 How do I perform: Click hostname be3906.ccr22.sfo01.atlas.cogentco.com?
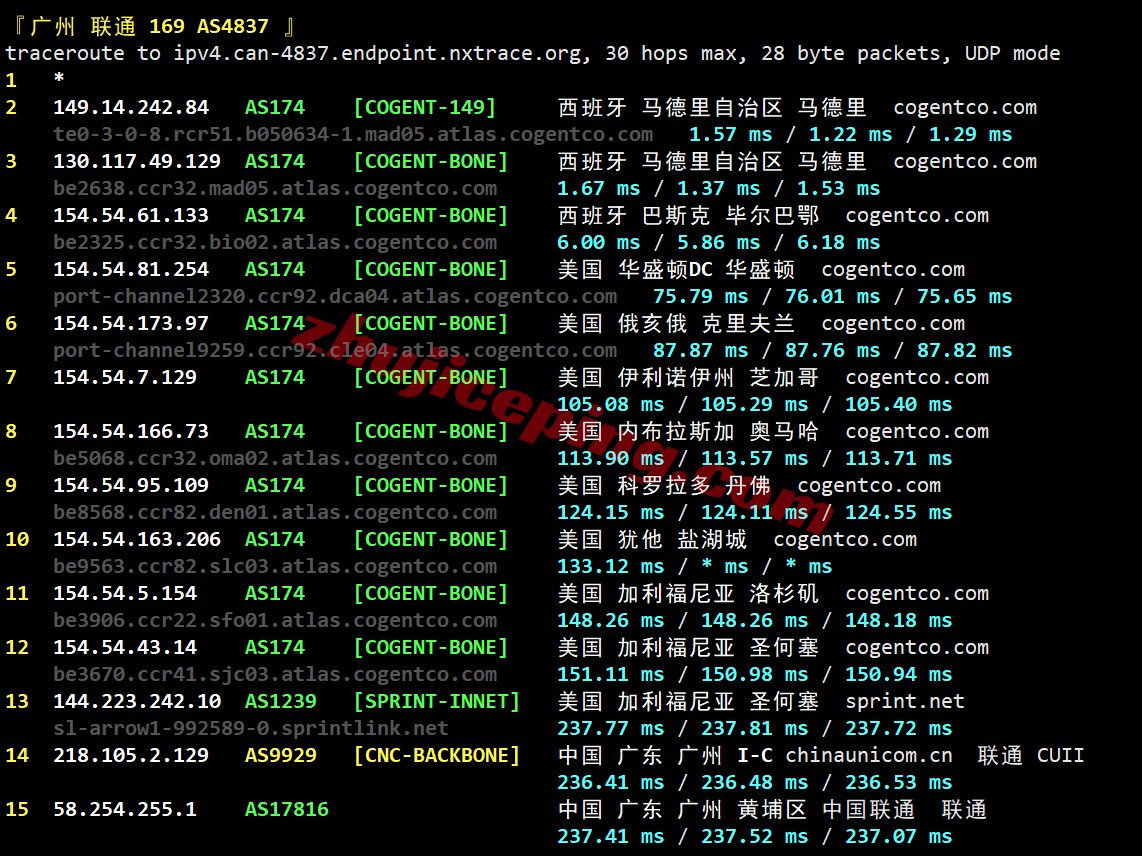click(x=275, y=620)
